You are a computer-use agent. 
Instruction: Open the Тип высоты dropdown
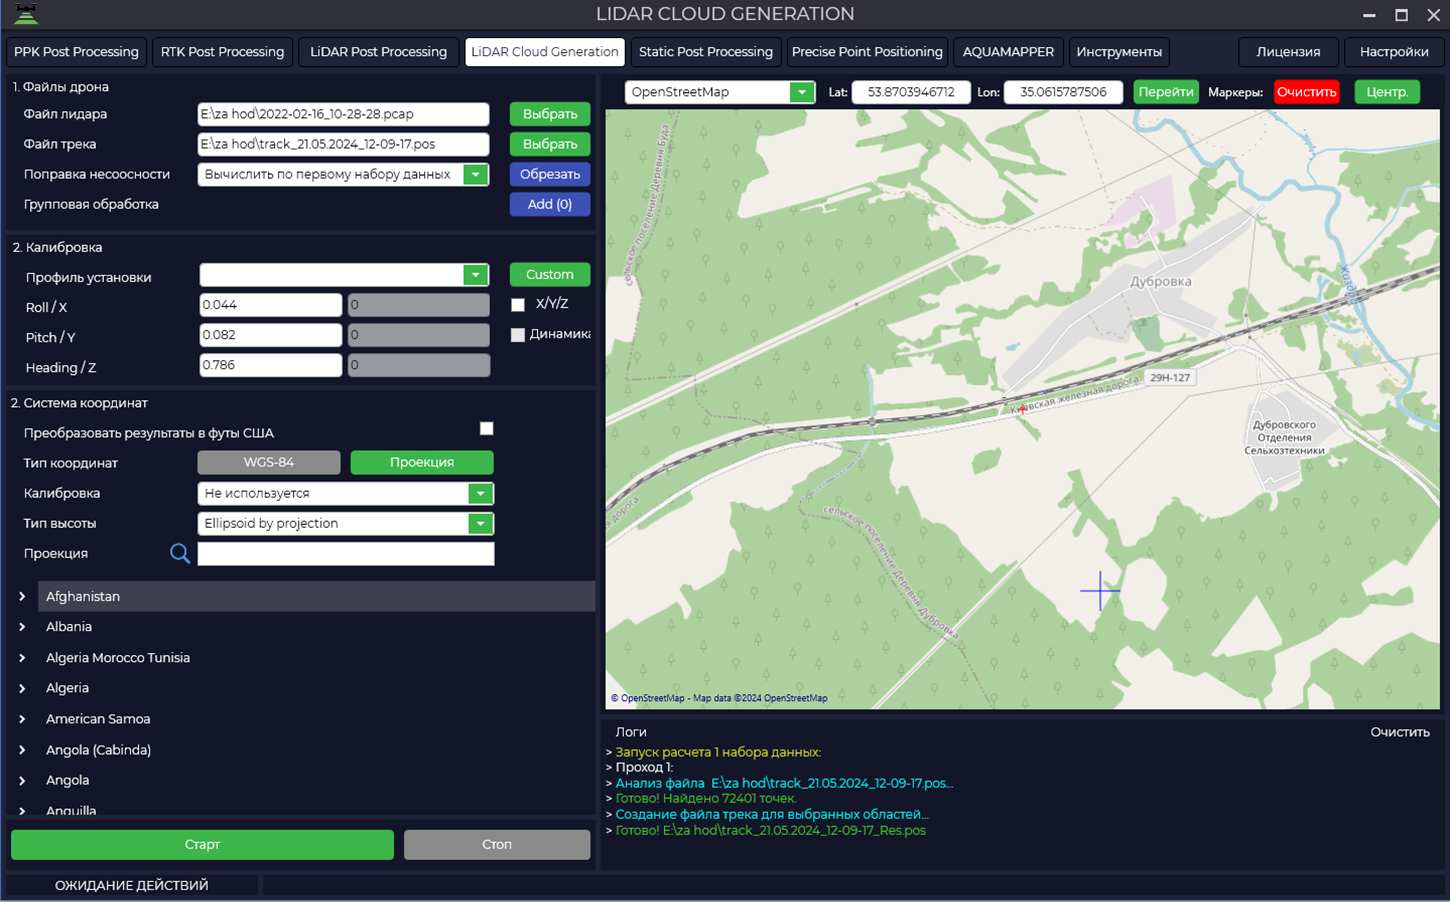(481, 523)
